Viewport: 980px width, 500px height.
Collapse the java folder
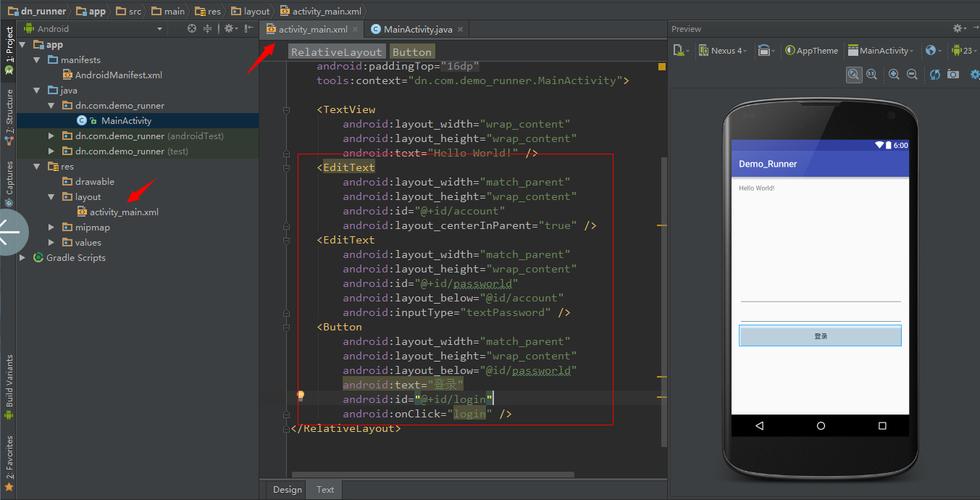tap(37, 90)
